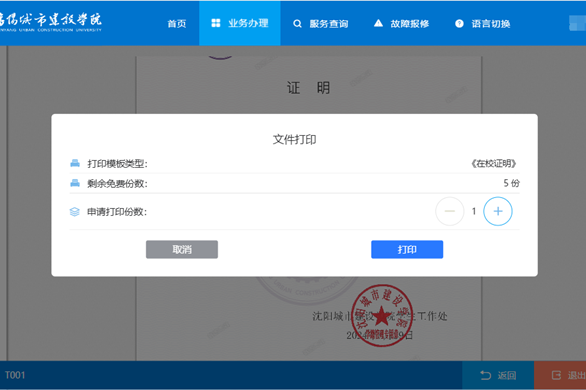
Task: Click the 退出 exit button
Action: (560, 375)
